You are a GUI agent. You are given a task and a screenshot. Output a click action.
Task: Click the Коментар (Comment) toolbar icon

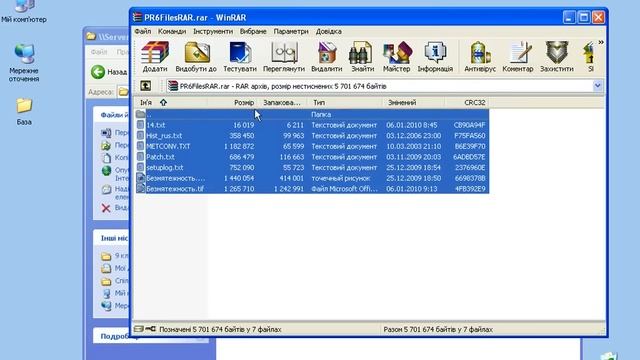[518, 57]
